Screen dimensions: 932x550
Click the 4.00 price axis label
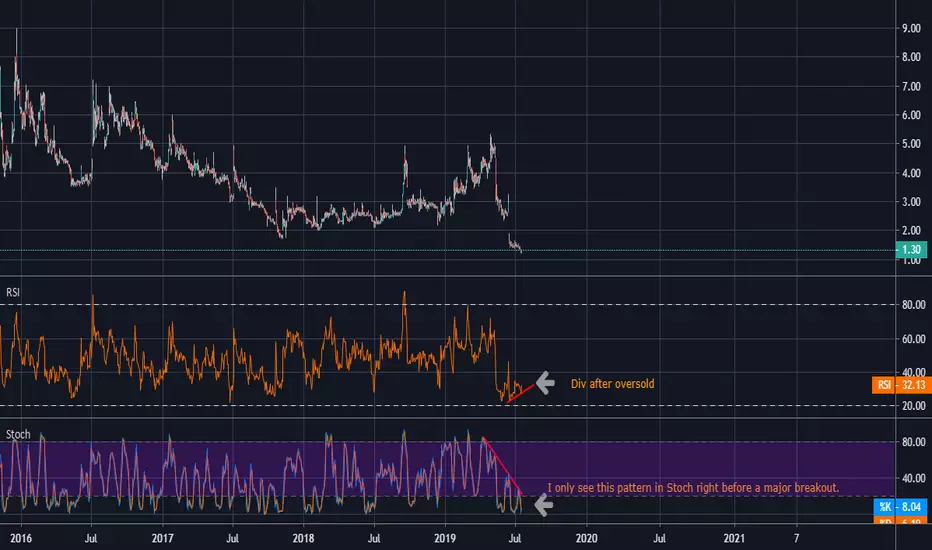tap(911, 174)
